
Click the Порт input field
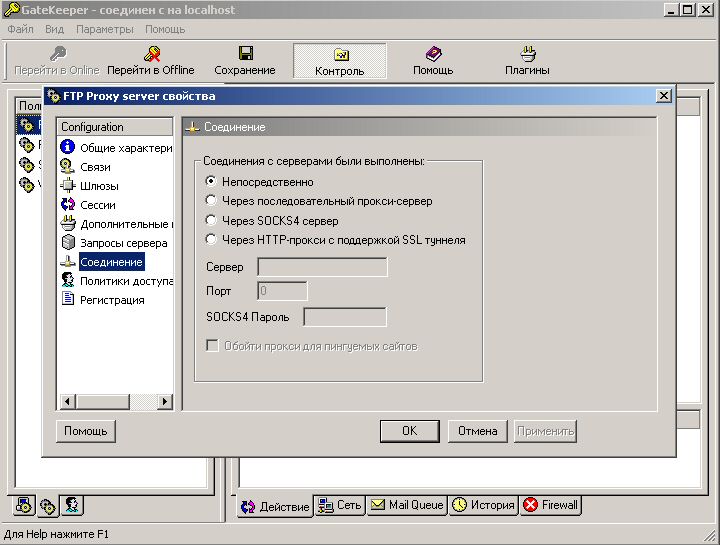282,291
